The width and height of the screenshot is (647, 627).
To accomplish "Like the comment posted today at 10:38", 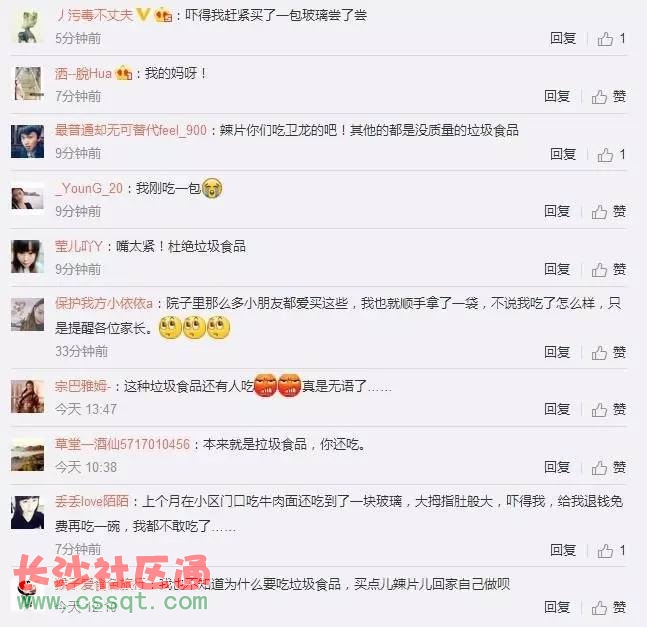I will click(609, 467).
